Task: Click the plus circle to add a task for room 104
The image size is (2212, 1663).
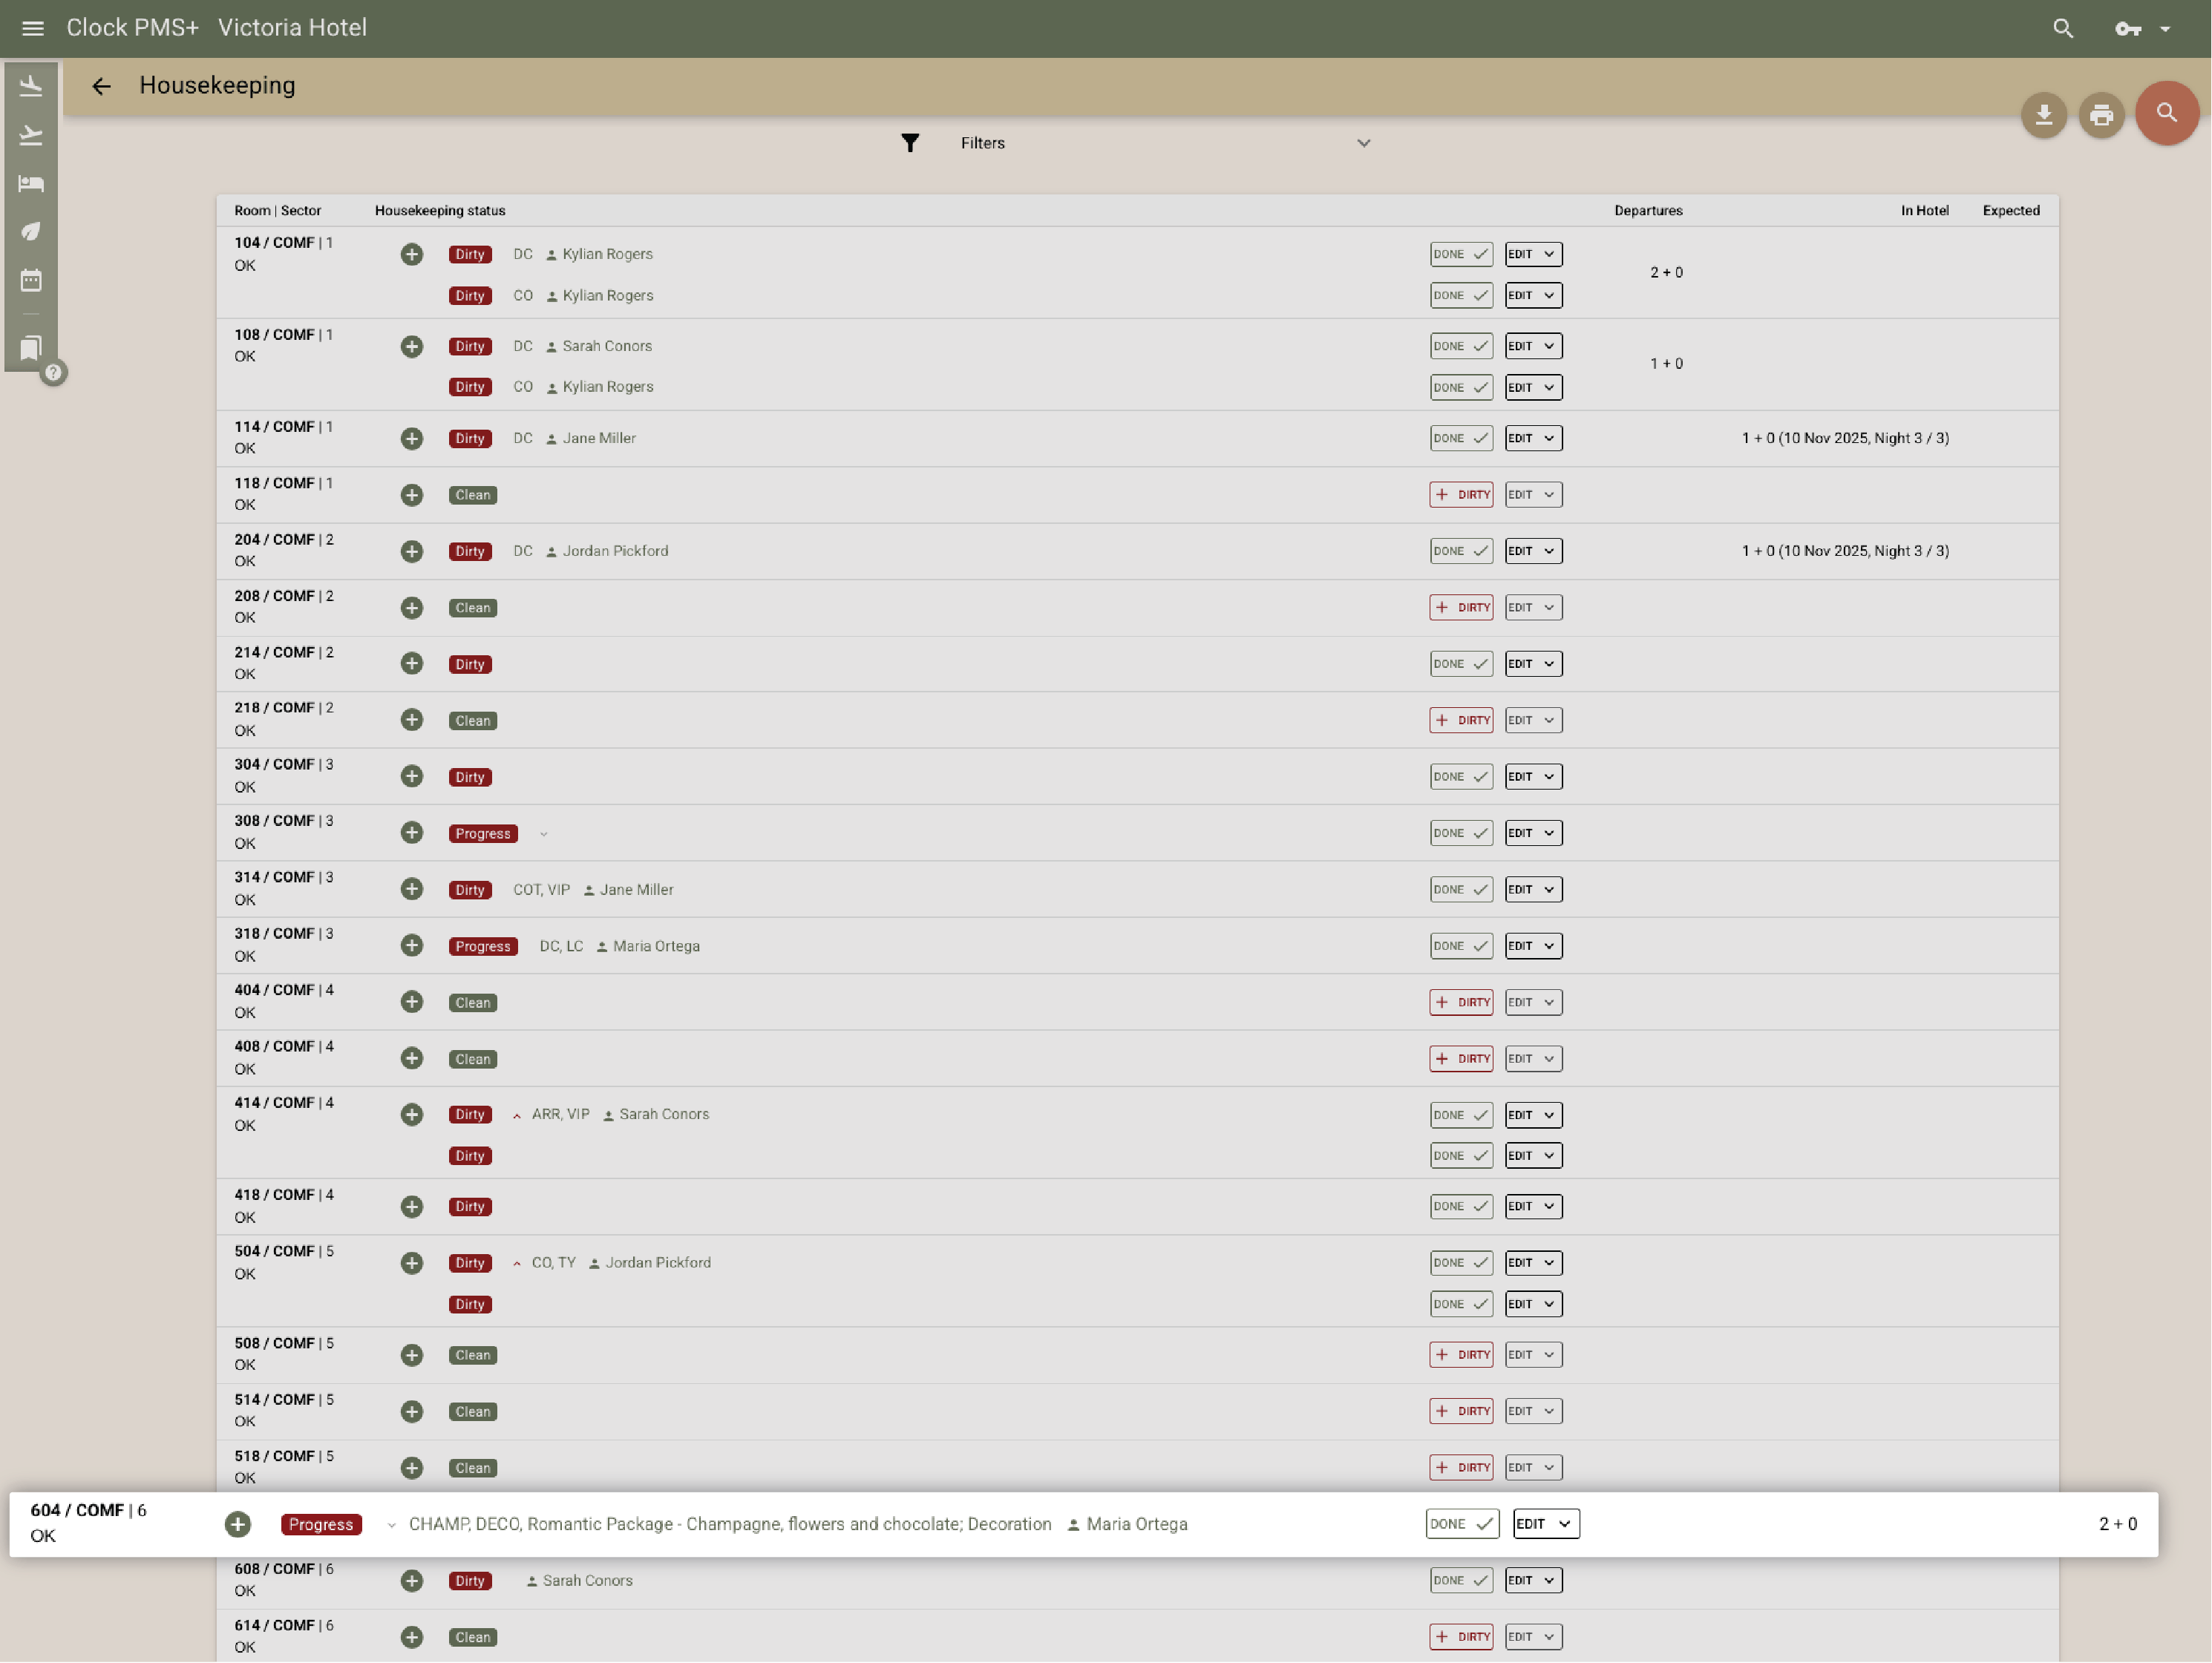Action: pyautogui.click(x=411, y=254)
